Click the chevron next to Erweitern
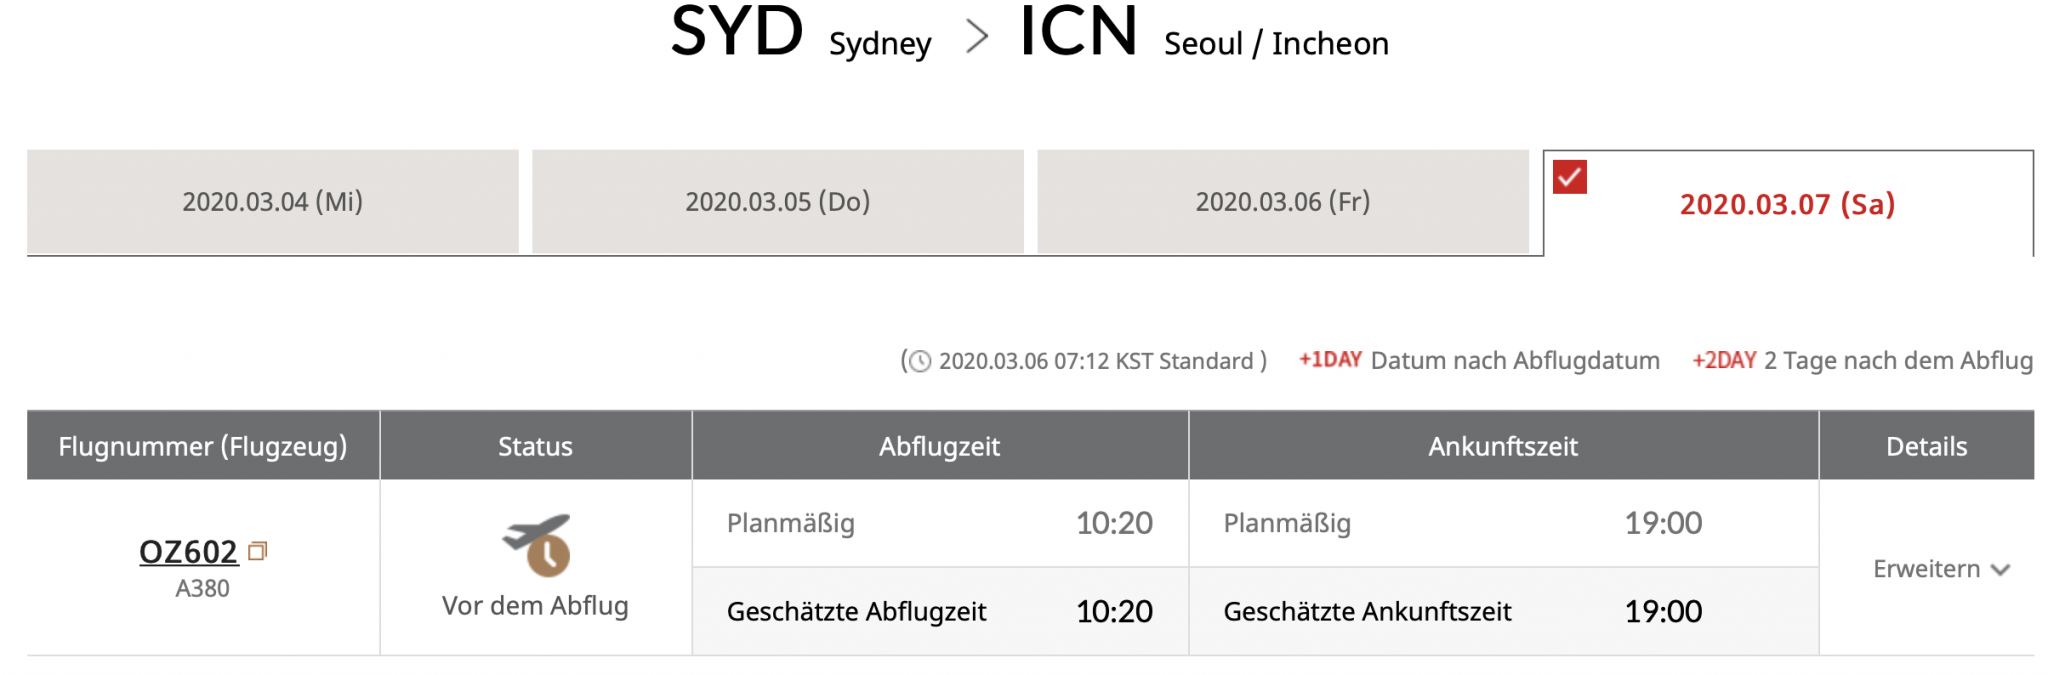The height and width of the screenshot is (675, 2048). [2000, 570]
